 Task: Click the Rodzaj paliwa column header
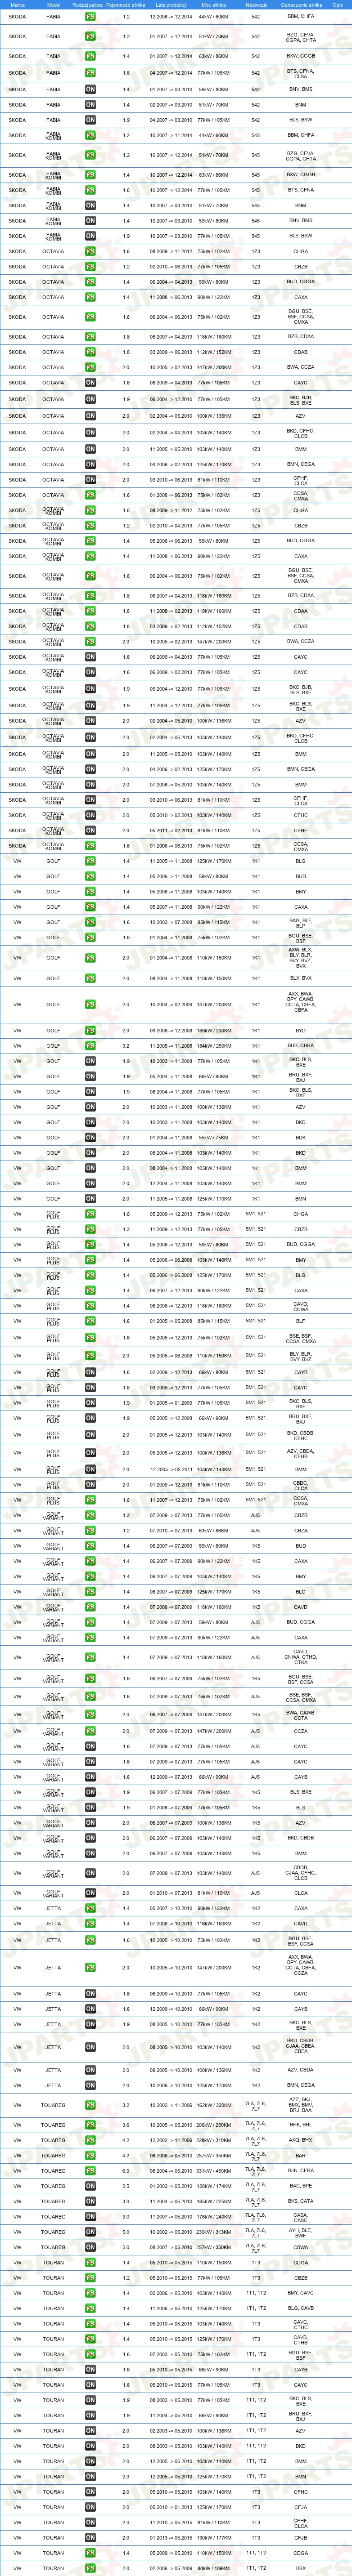point(88,4)
